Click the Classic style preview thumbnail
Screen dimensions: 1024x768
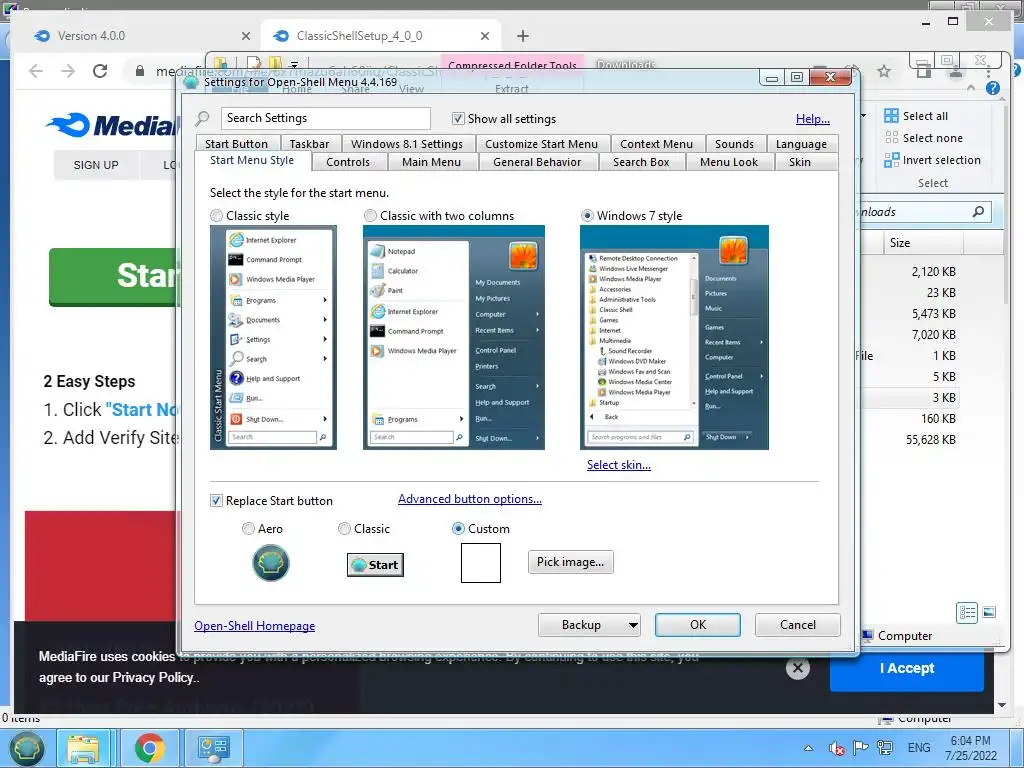pos(273,338)
